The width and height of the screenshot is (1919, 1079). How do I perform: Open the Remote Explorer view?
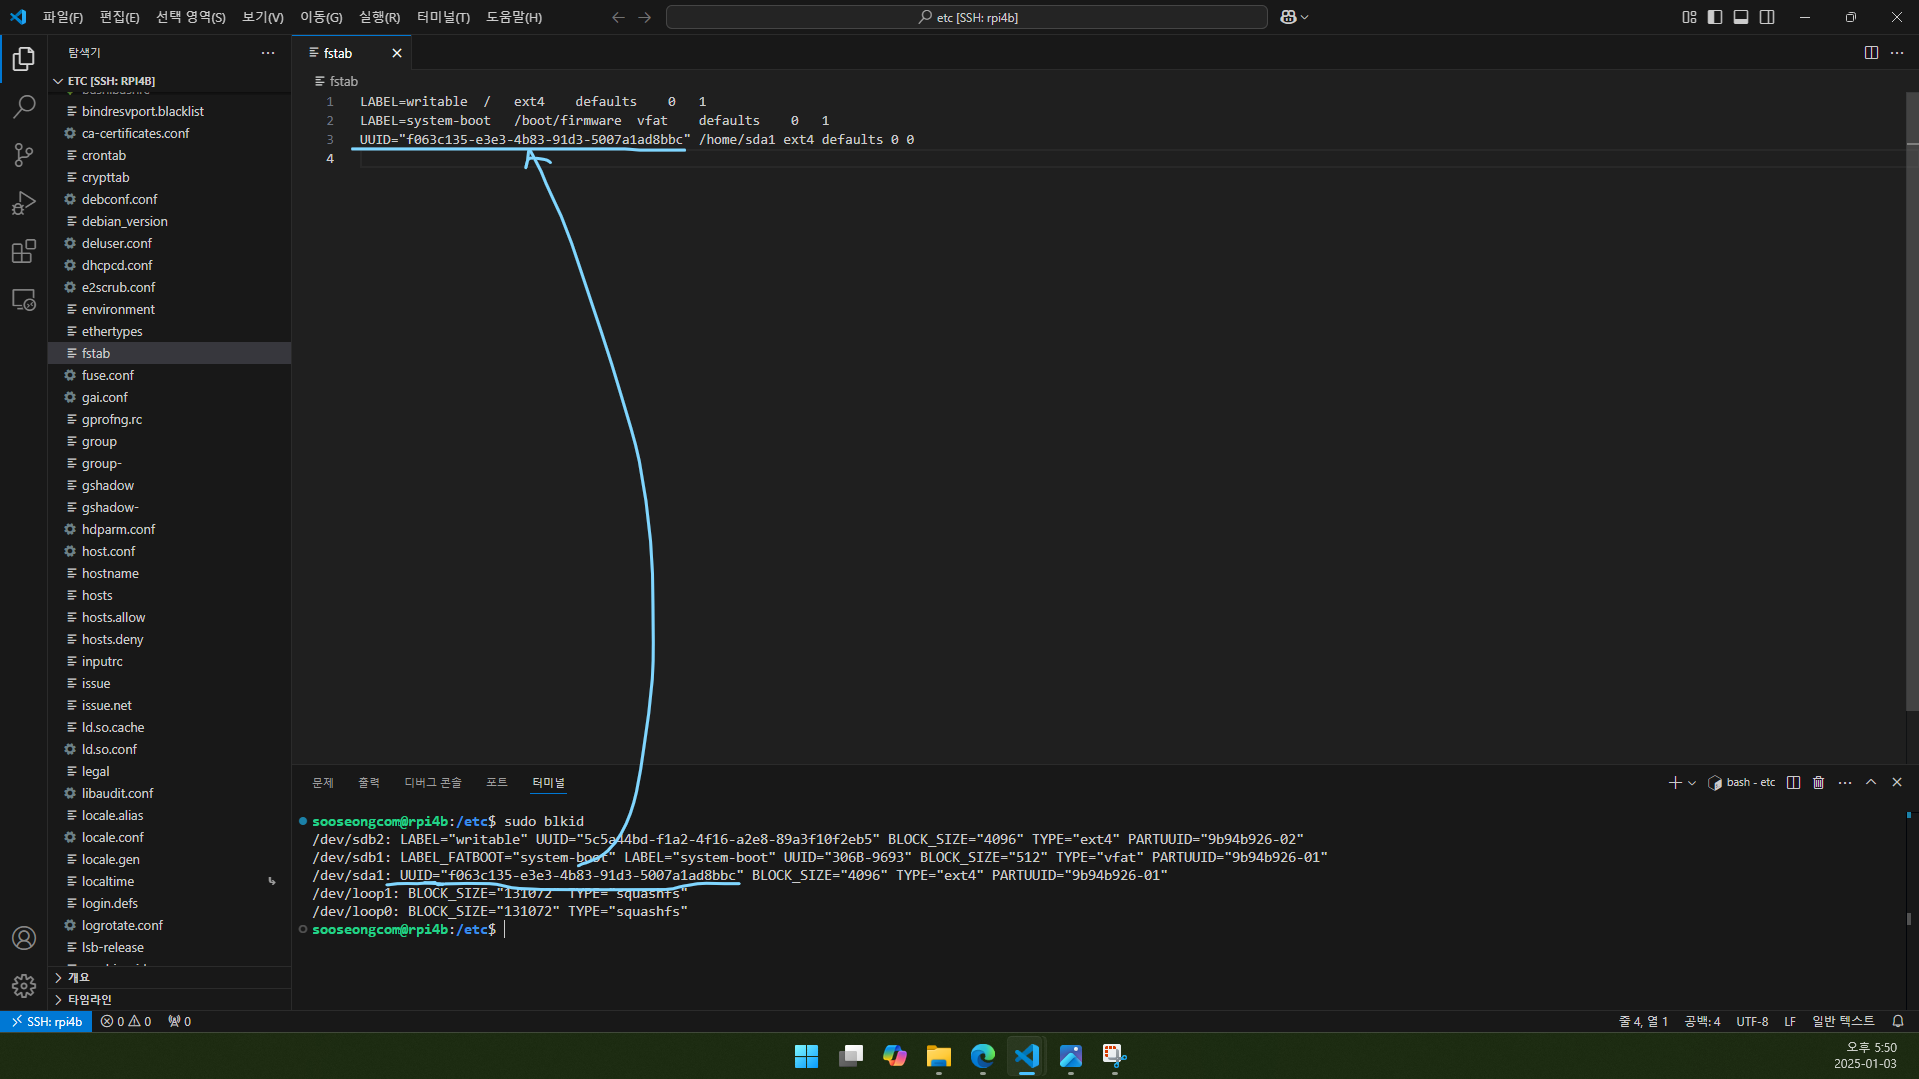tap(24, 299)
